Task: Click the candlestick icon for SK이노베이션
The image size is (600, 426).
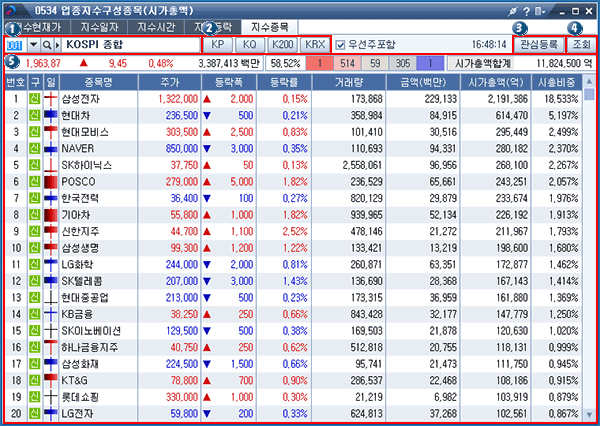Action: coord(51,331)
